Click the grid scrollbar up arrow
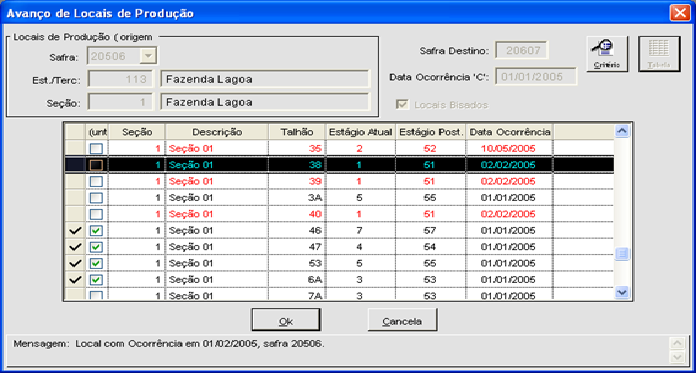This screenshot has height=373, width=696. click(x=622, y=131)
